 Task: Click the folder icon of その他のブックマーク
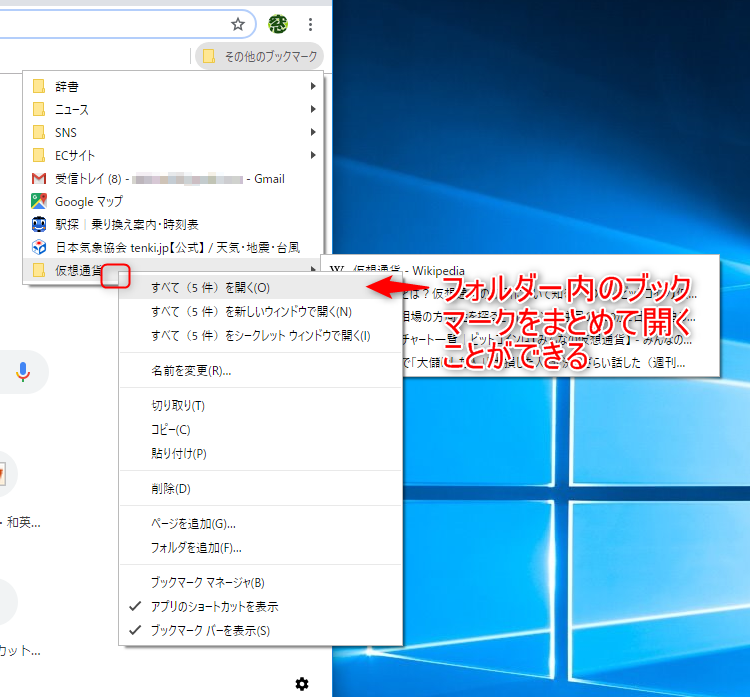tap(209, 56)
